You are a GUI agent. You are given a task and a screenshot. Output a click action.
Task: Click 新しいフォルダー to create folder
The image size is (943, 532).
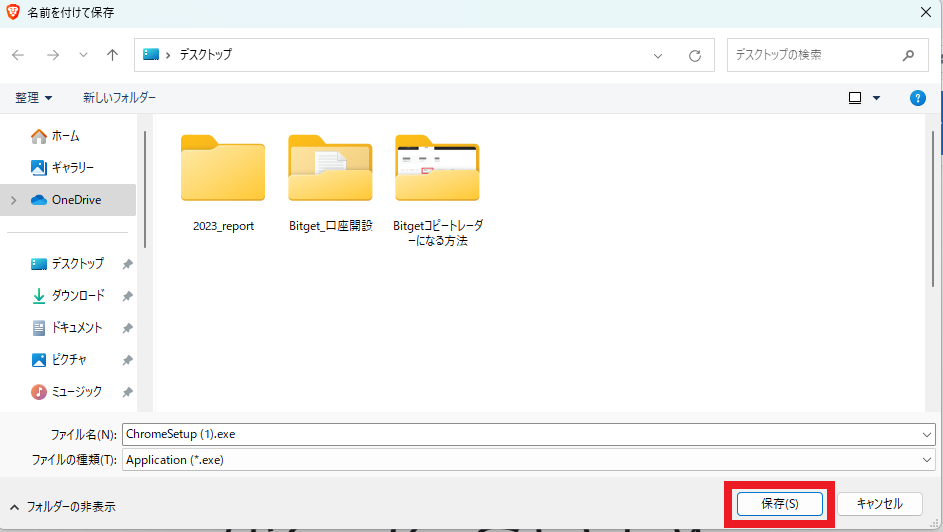point(119,98)
